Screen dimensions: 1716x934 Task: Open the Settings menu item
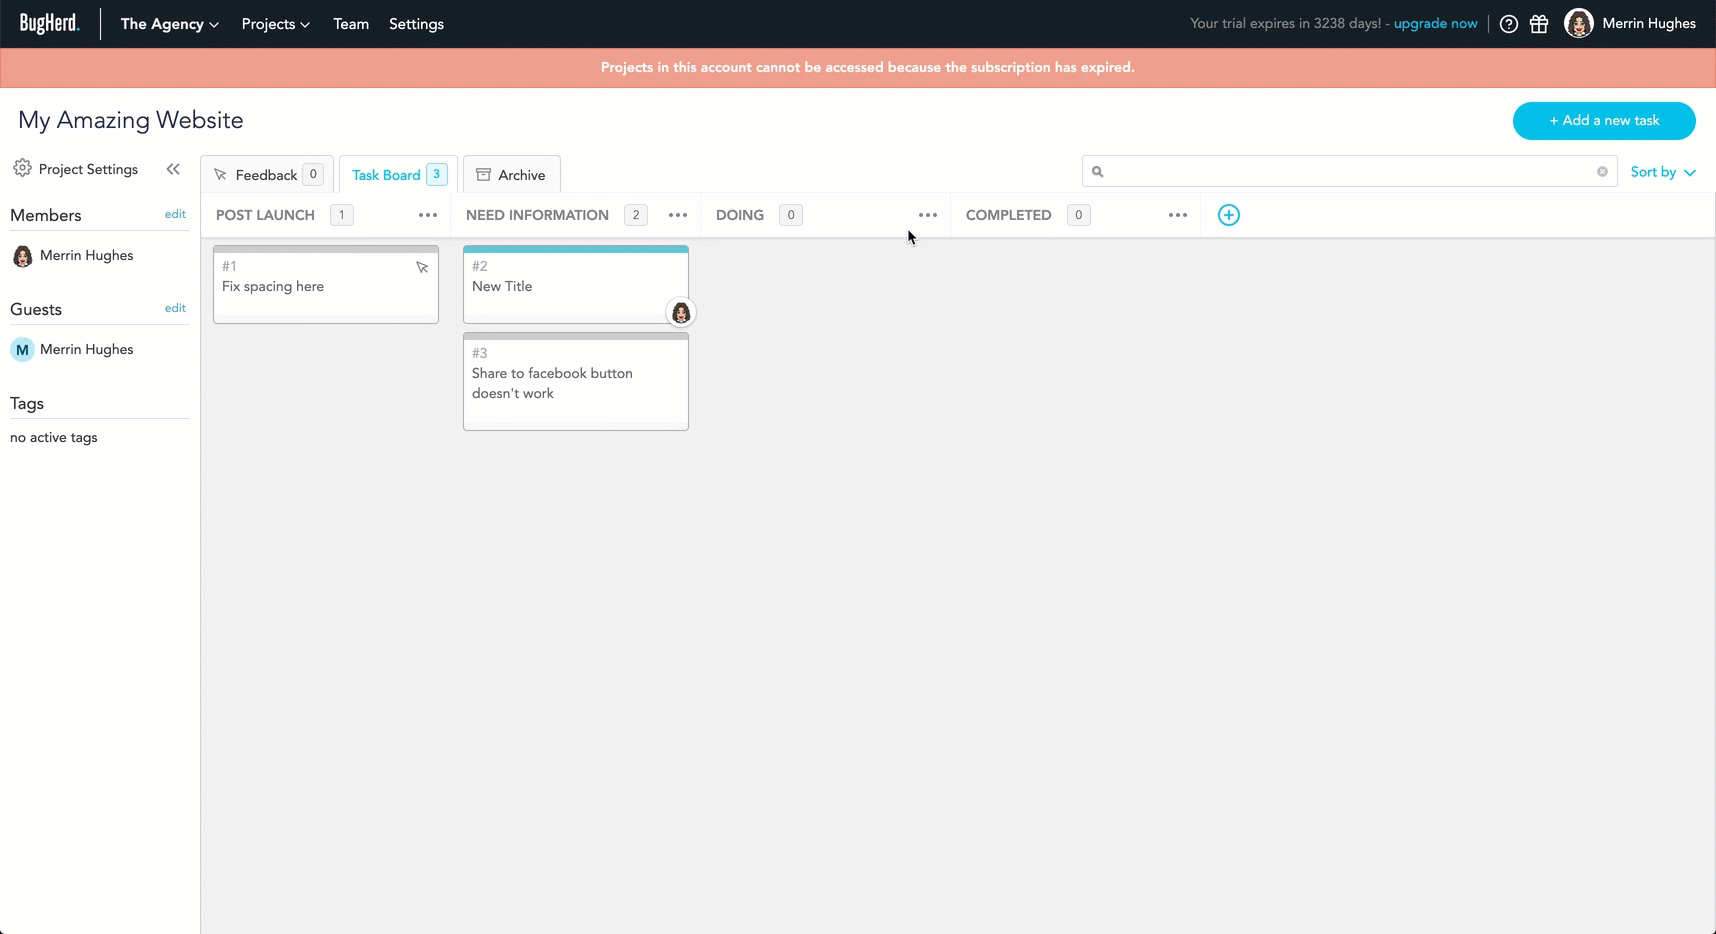(416, 24)
